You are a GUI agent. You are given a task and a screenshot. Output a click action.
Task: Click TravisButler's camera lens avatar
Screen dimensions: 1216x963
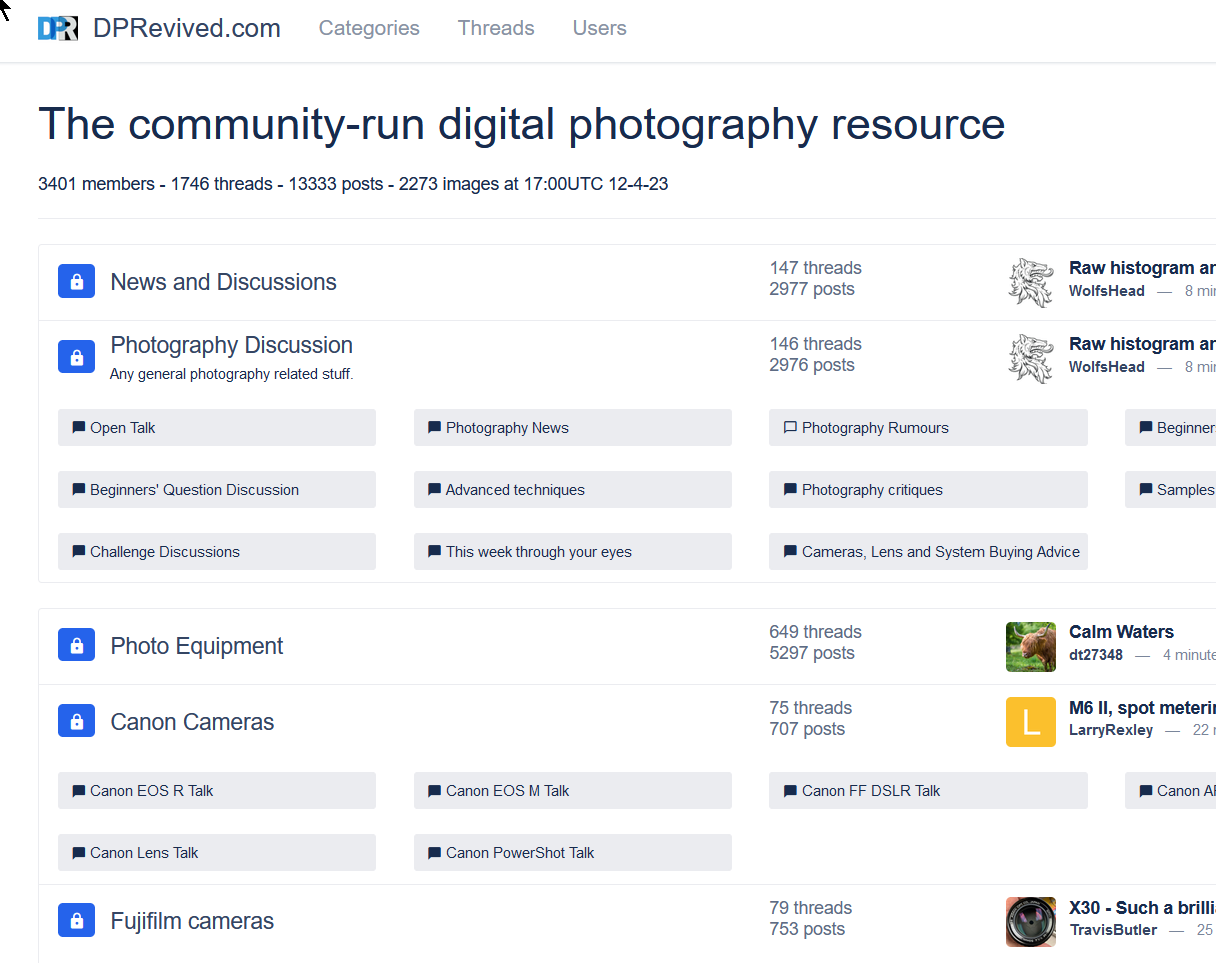point(1031,921)
